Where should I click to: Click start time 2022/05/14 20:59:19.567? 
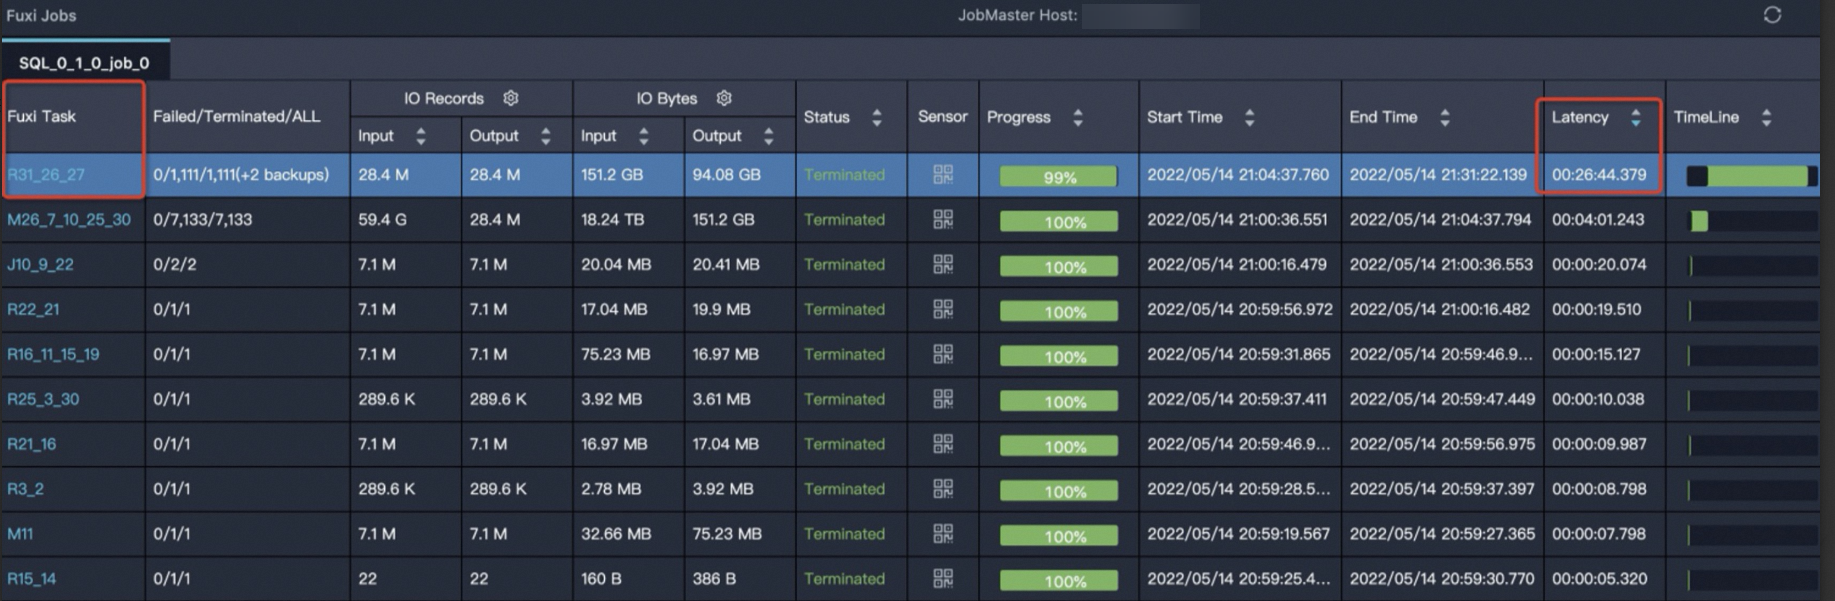click(1239, 534)
